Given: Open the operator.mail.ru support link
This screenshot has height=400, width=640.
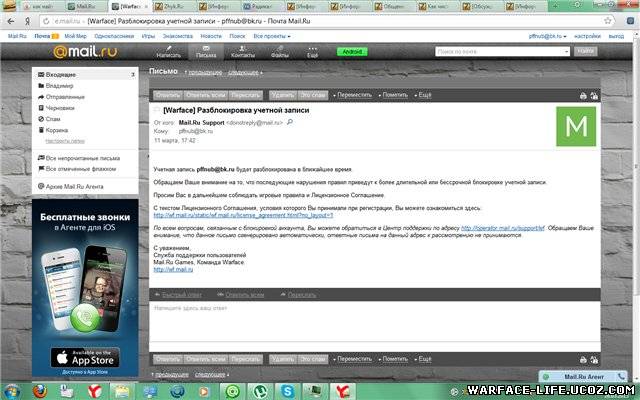Looking at the screenshot, I should (x=503, y=228).
